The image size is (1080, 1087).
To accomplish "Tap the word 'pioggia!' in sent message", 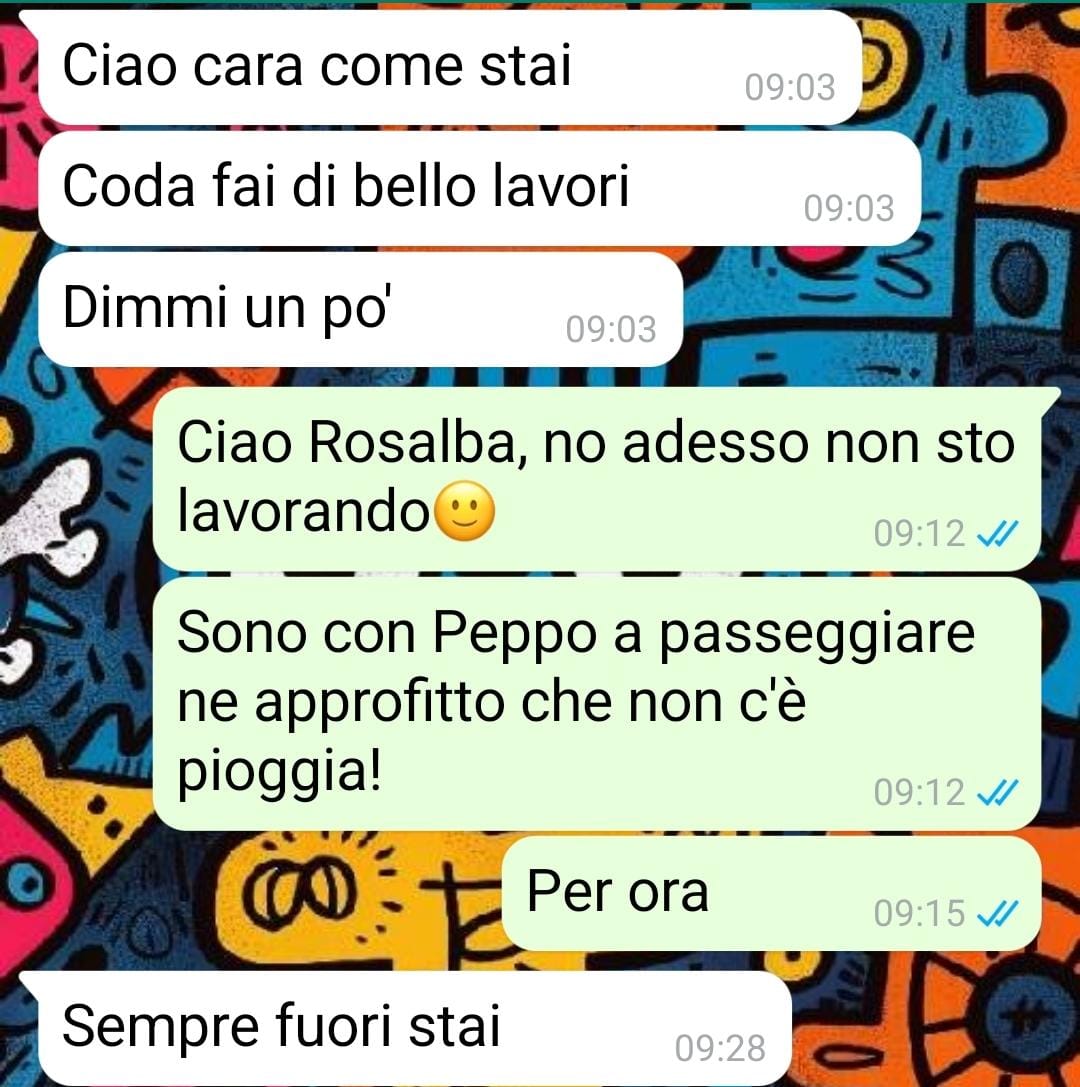I will click(279, 773).
